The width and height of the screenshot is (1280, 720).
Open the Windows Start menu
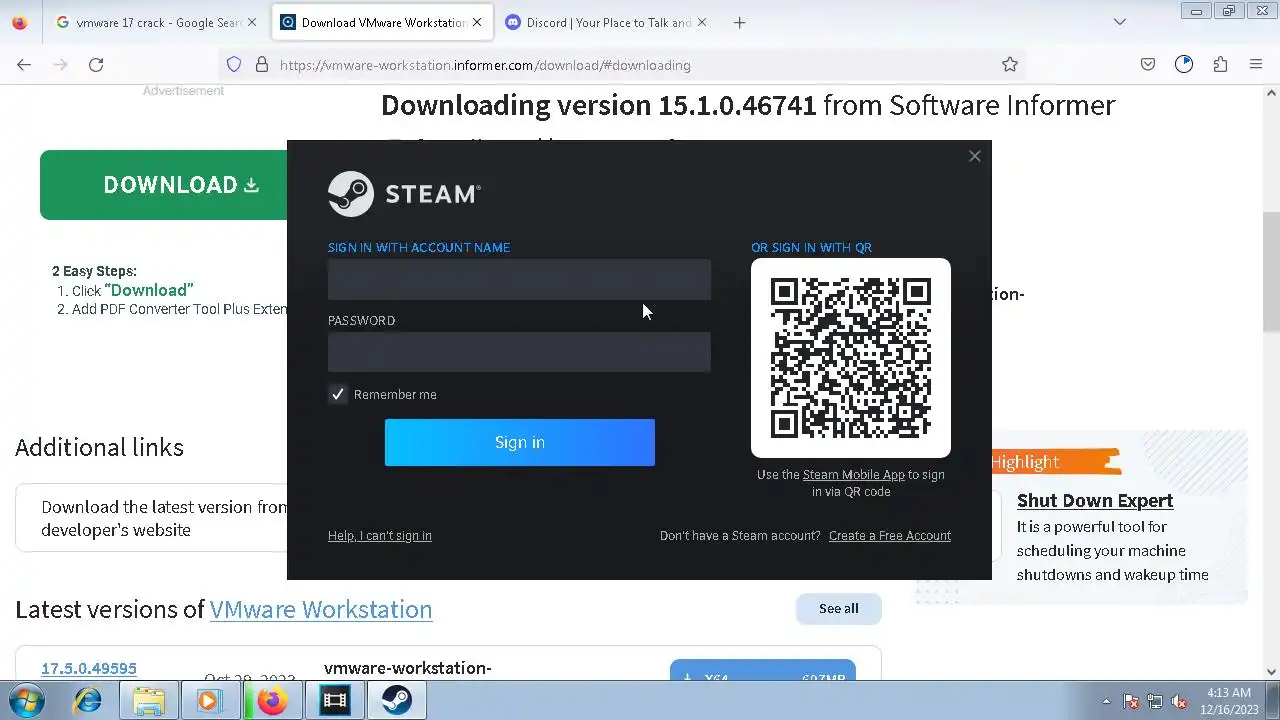tap(27, 701)
